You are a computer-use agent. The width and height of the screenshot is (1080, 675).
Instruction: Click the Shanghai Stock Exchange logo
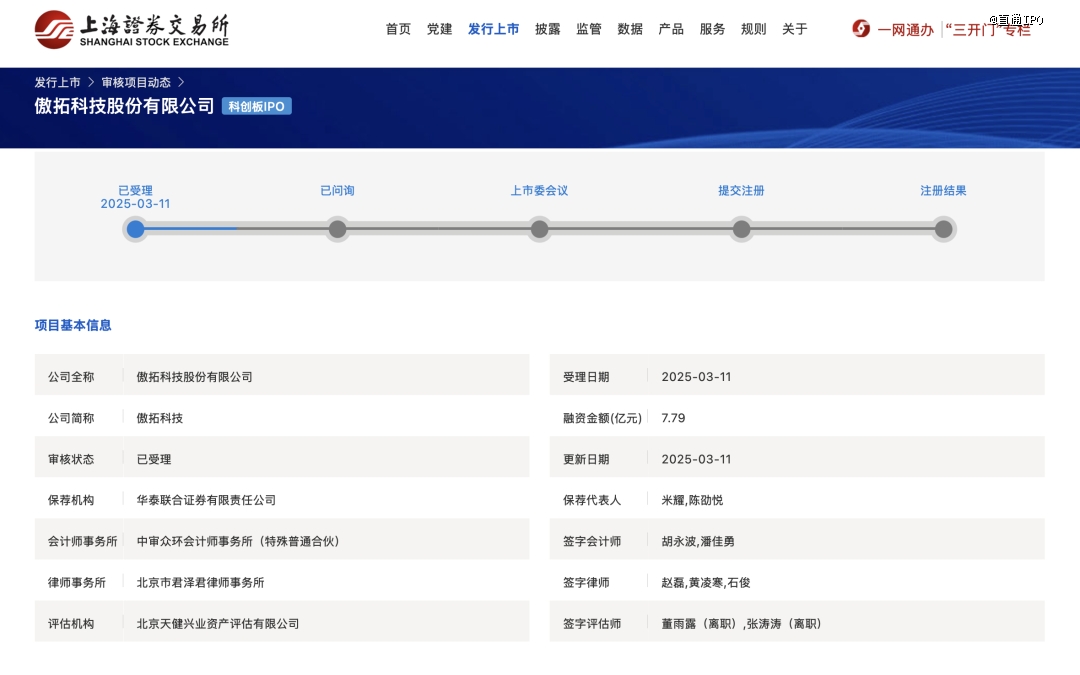click(132, 30)
